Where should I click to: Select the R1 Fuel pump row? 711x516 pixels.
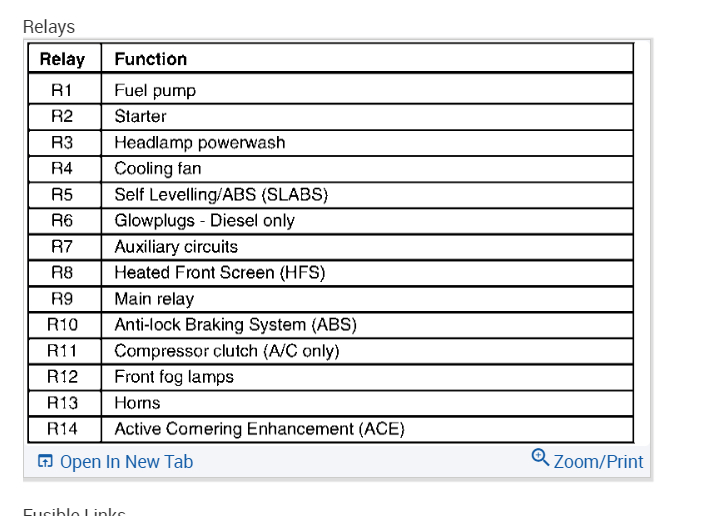click(155, 90)
